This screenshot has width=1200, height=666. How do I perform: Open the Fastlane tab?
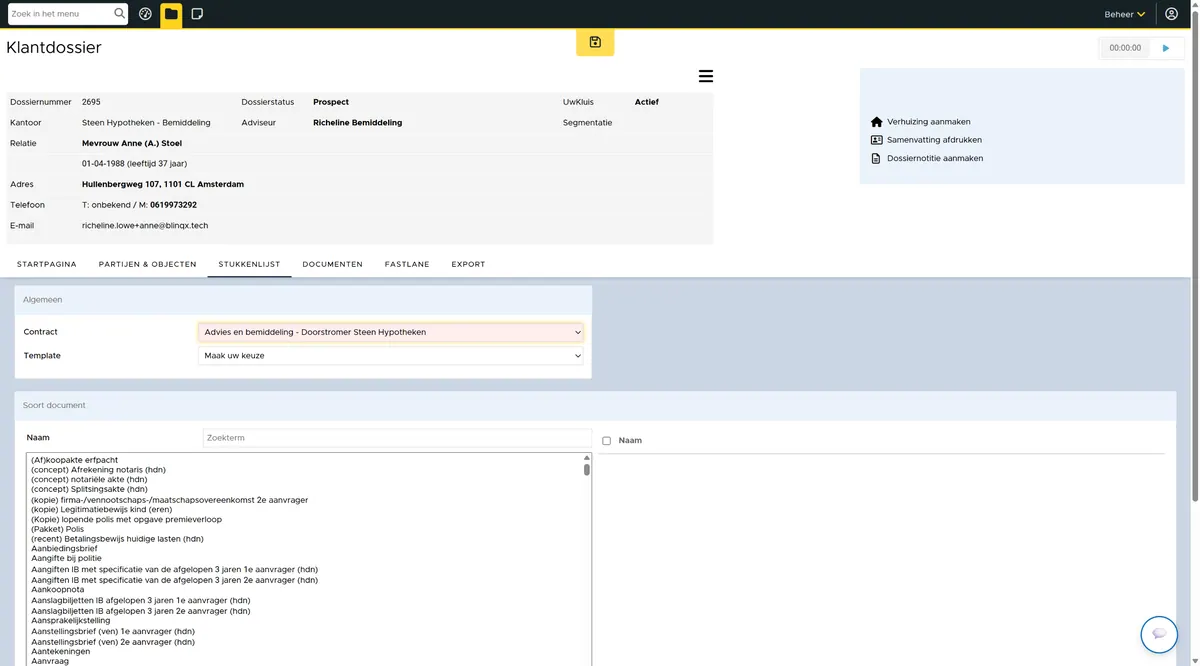pyautogui.click(x=407, y=264)
